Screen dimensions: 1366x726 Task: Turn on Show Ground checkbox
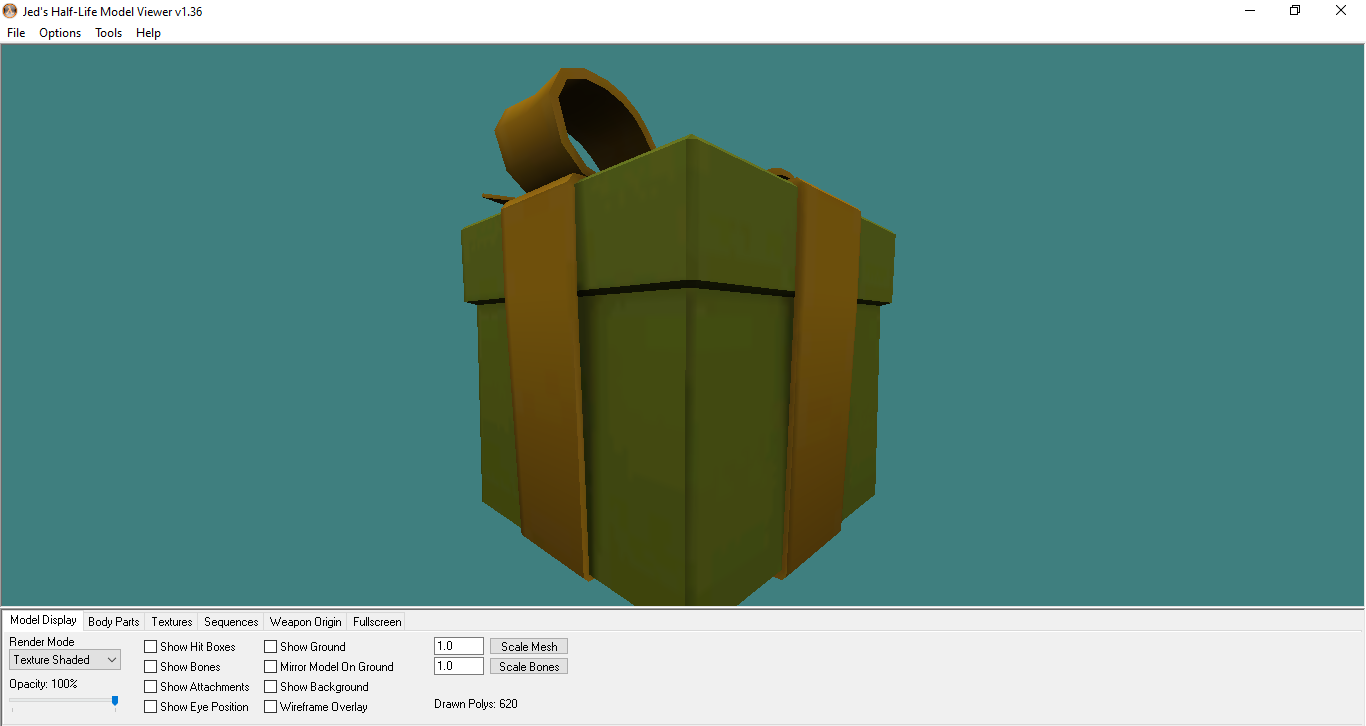point(271,647)
